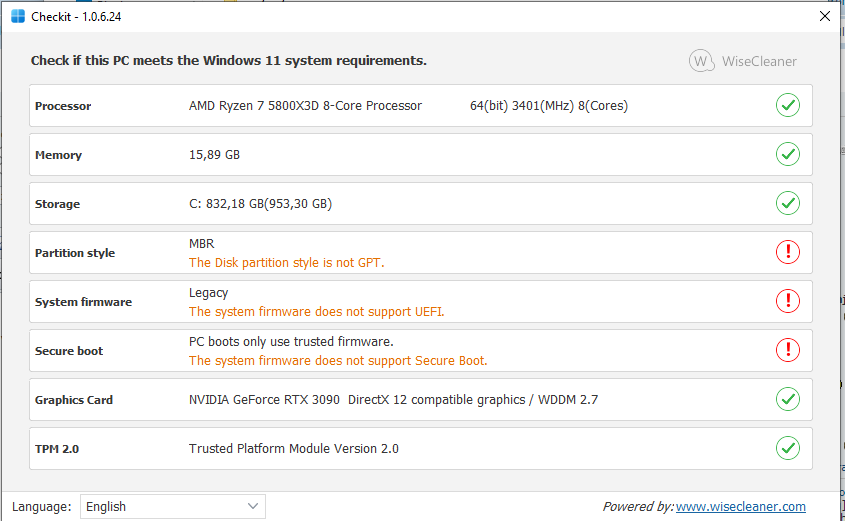The width and height of the screenshot is (845, 521).
Task: Click 'system firmware does not support UEFI' message
Action: tap(316, 312)
